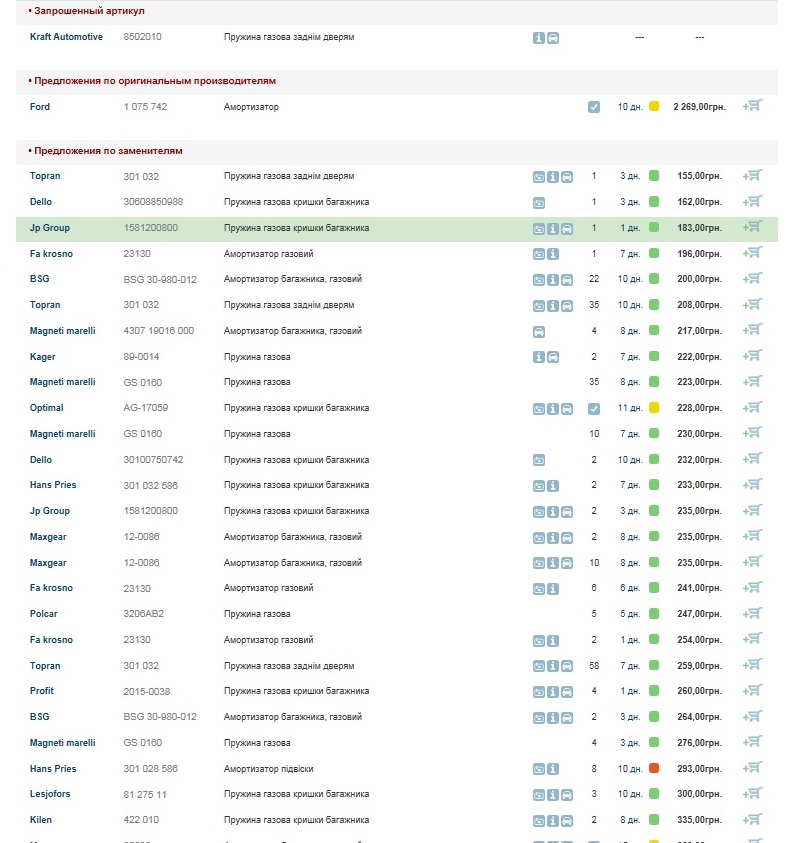
Task: Open the Lesjofors brand link
Action: coord(50,794)
